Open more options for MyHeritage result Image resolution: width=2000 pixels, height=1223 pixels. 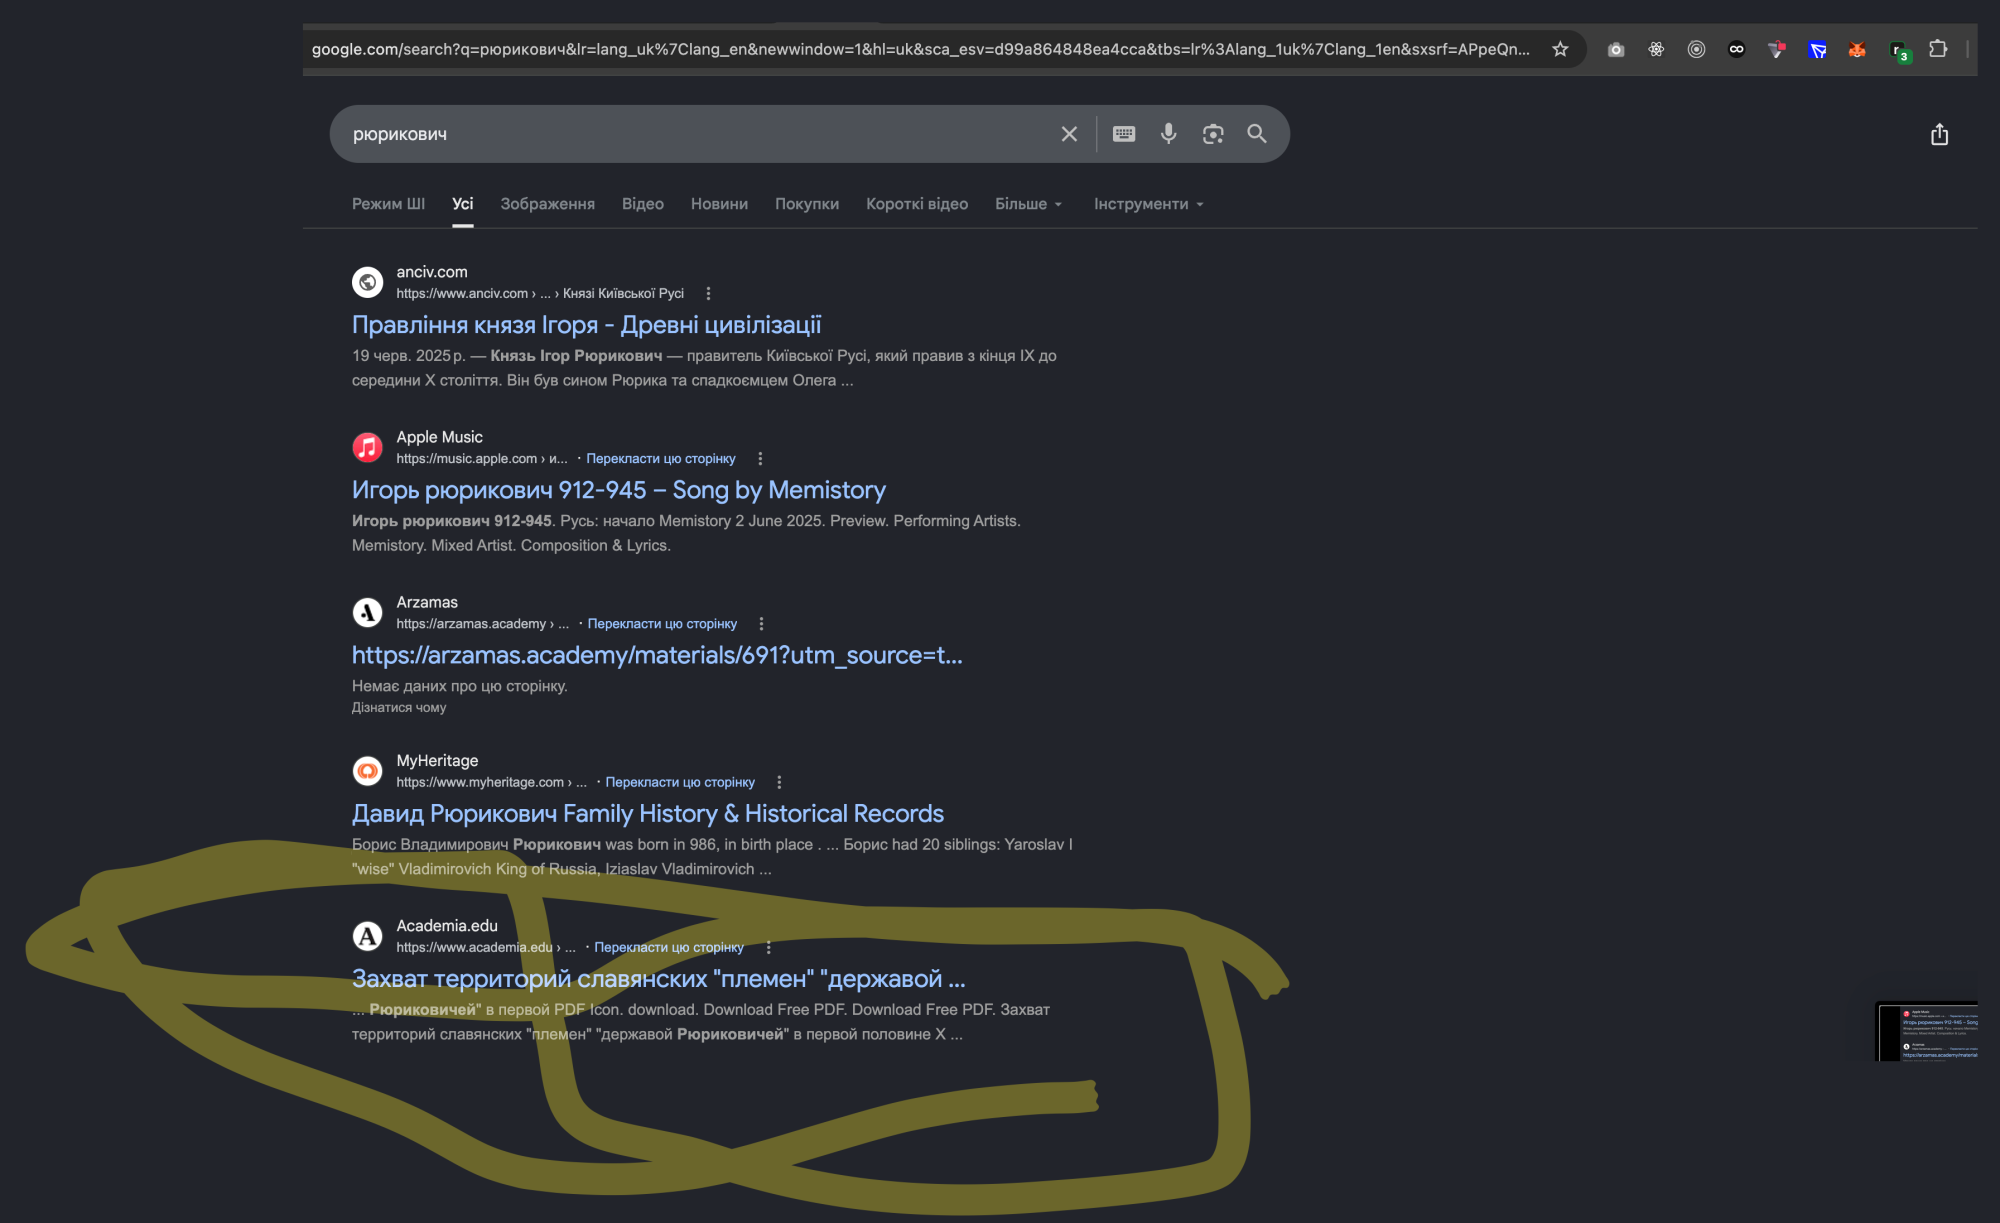point(779,782)
